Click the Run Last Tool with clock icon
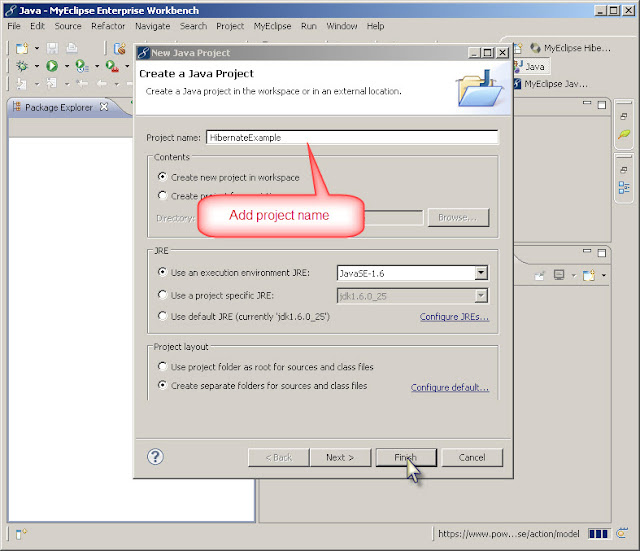The image size is (640, 551). 82,66
